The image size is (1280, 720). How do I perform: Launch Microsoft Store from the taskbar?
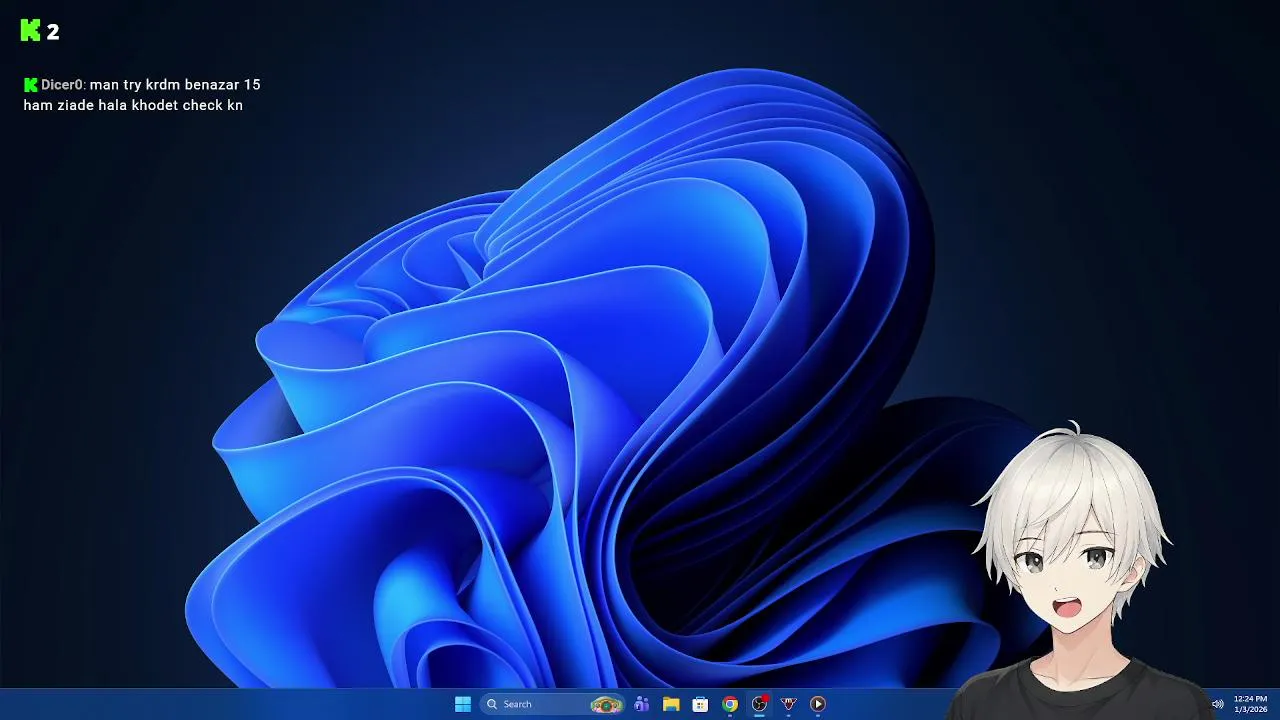pyautogui.click(x=701, y=704)
